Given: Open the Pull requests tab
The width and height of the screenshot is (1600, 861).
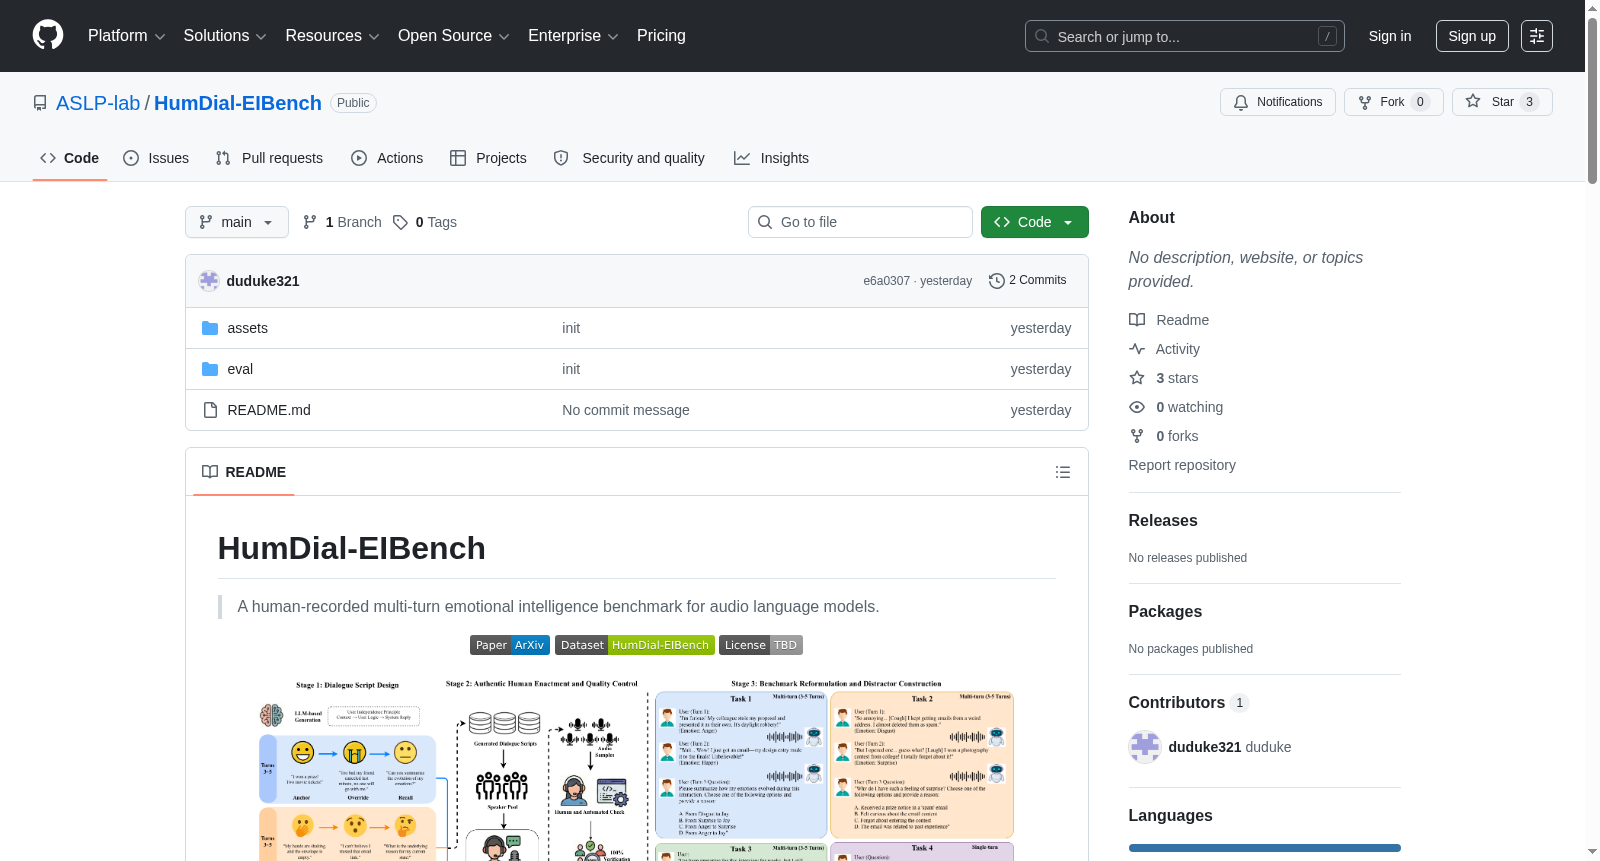Looking at the screenshot, I should point(269,158).
